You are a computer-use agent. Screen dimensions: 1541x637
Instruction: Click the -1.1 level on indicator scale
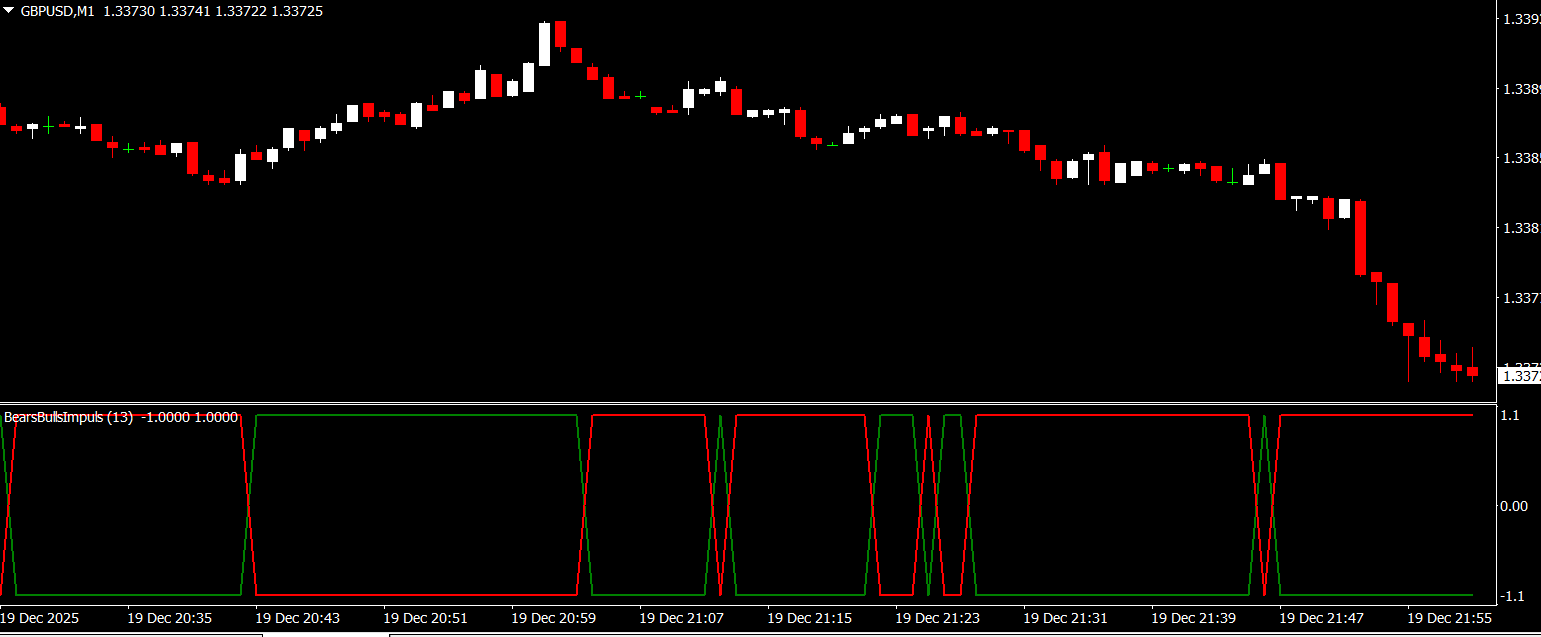[x=1512, y=596]
